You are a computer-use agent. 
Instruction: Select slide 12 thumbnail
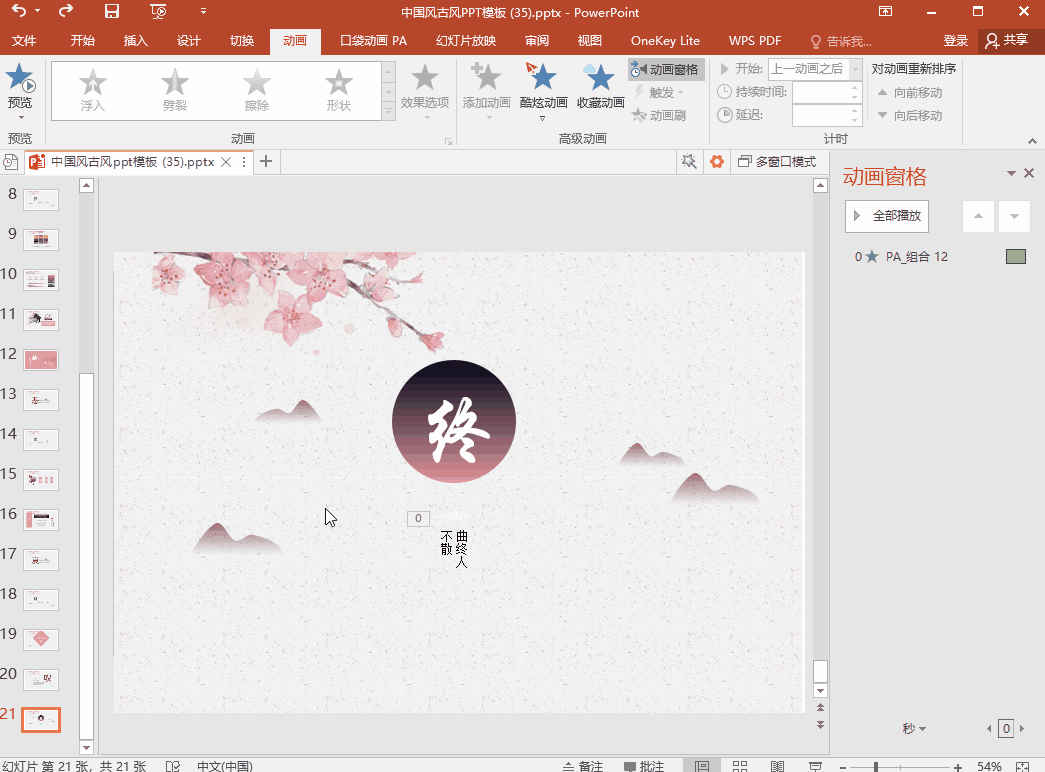click(x=41, y=360)
